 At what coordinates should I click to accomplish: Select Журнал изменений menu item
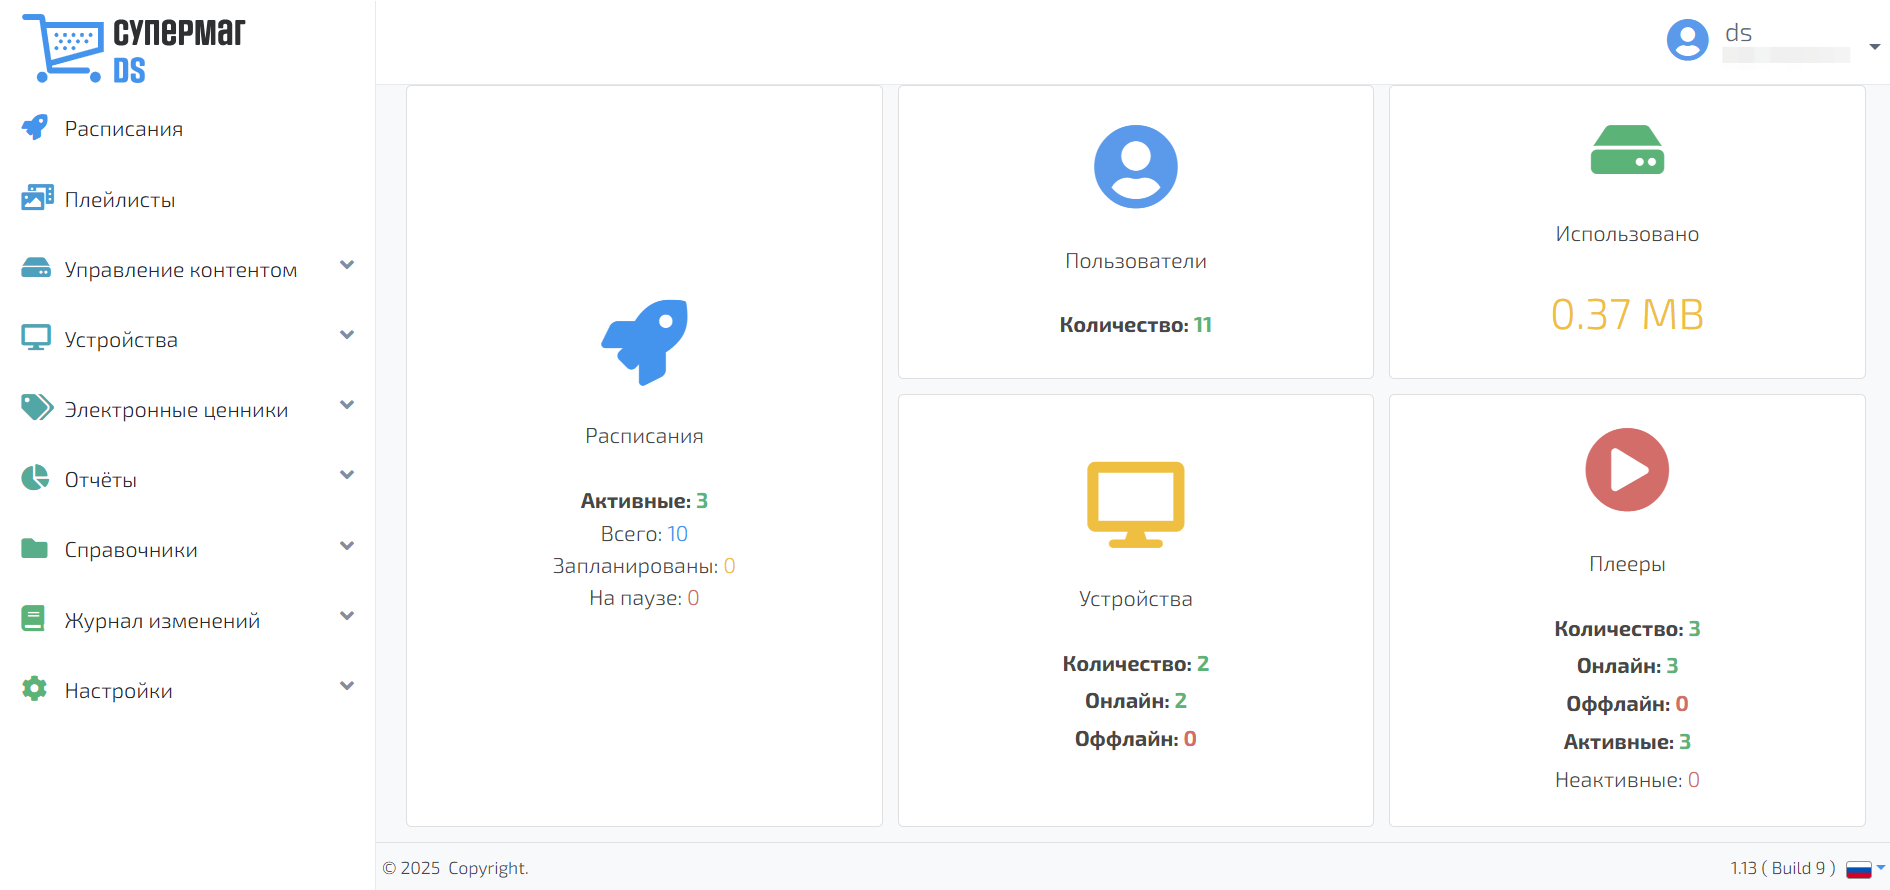tap(162, 621)
